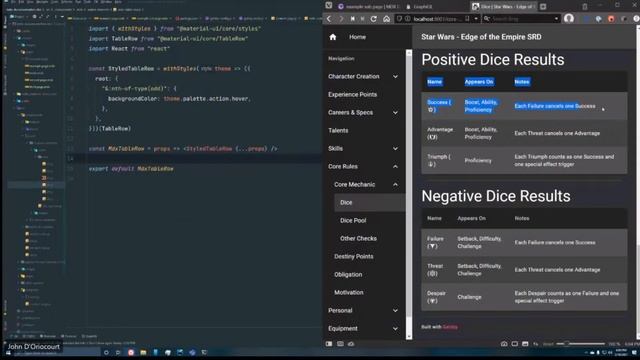Click the 'export default MdxTableRow' code line
Image resolution: width=640 pixels, height=360 pixels.
click(x=131, y=169)
